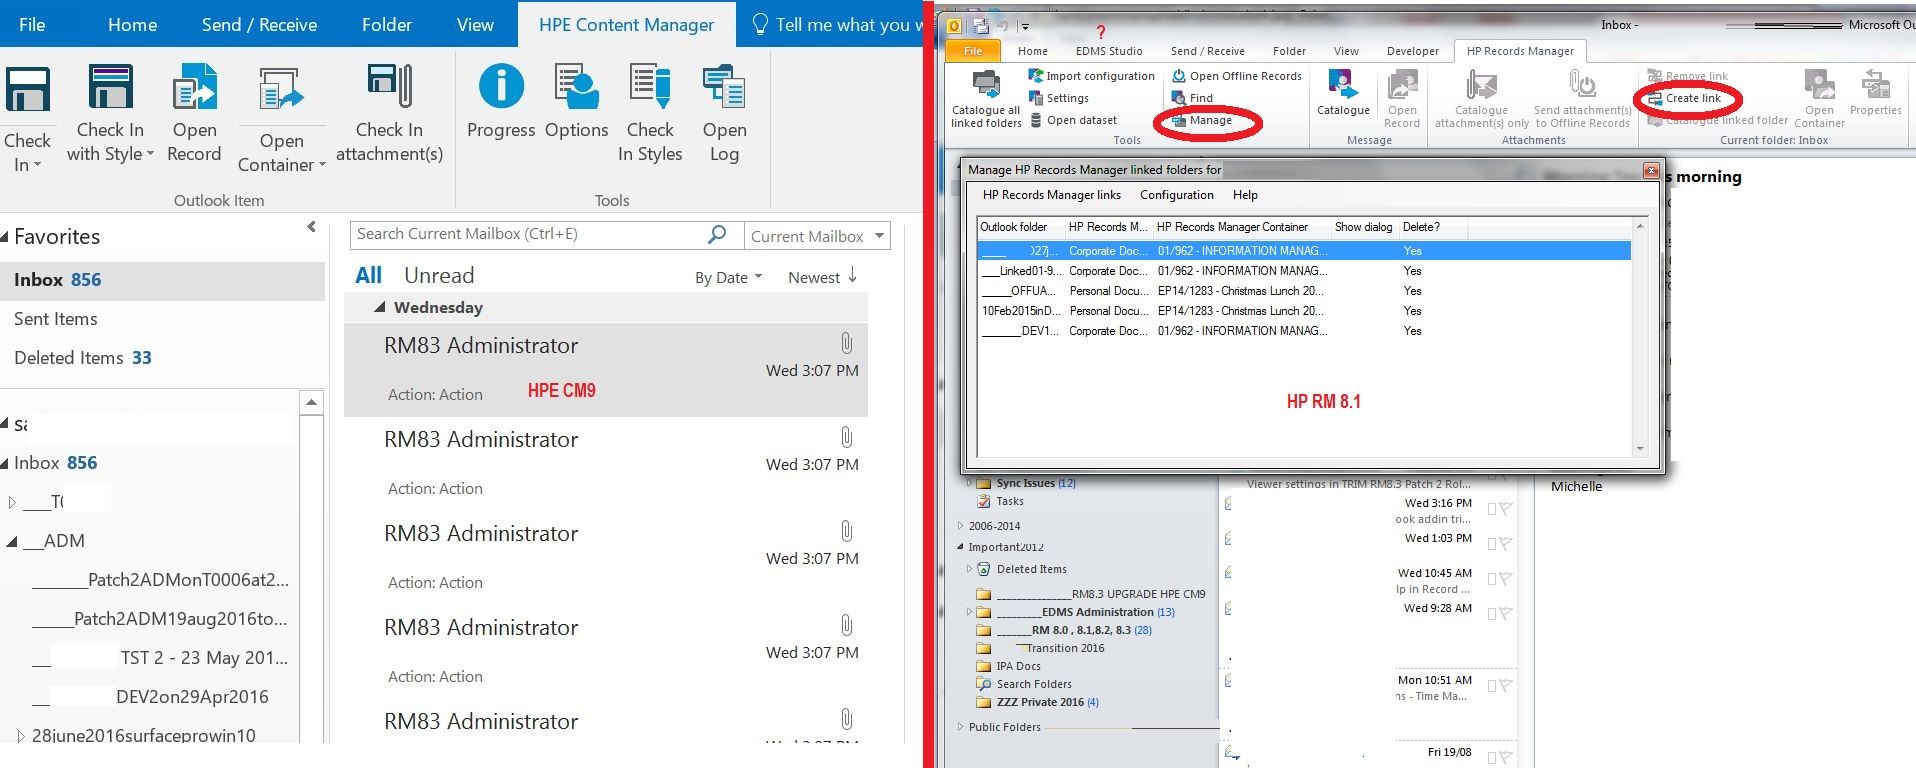Click Create link in Current folder group

coord(1684,98)
